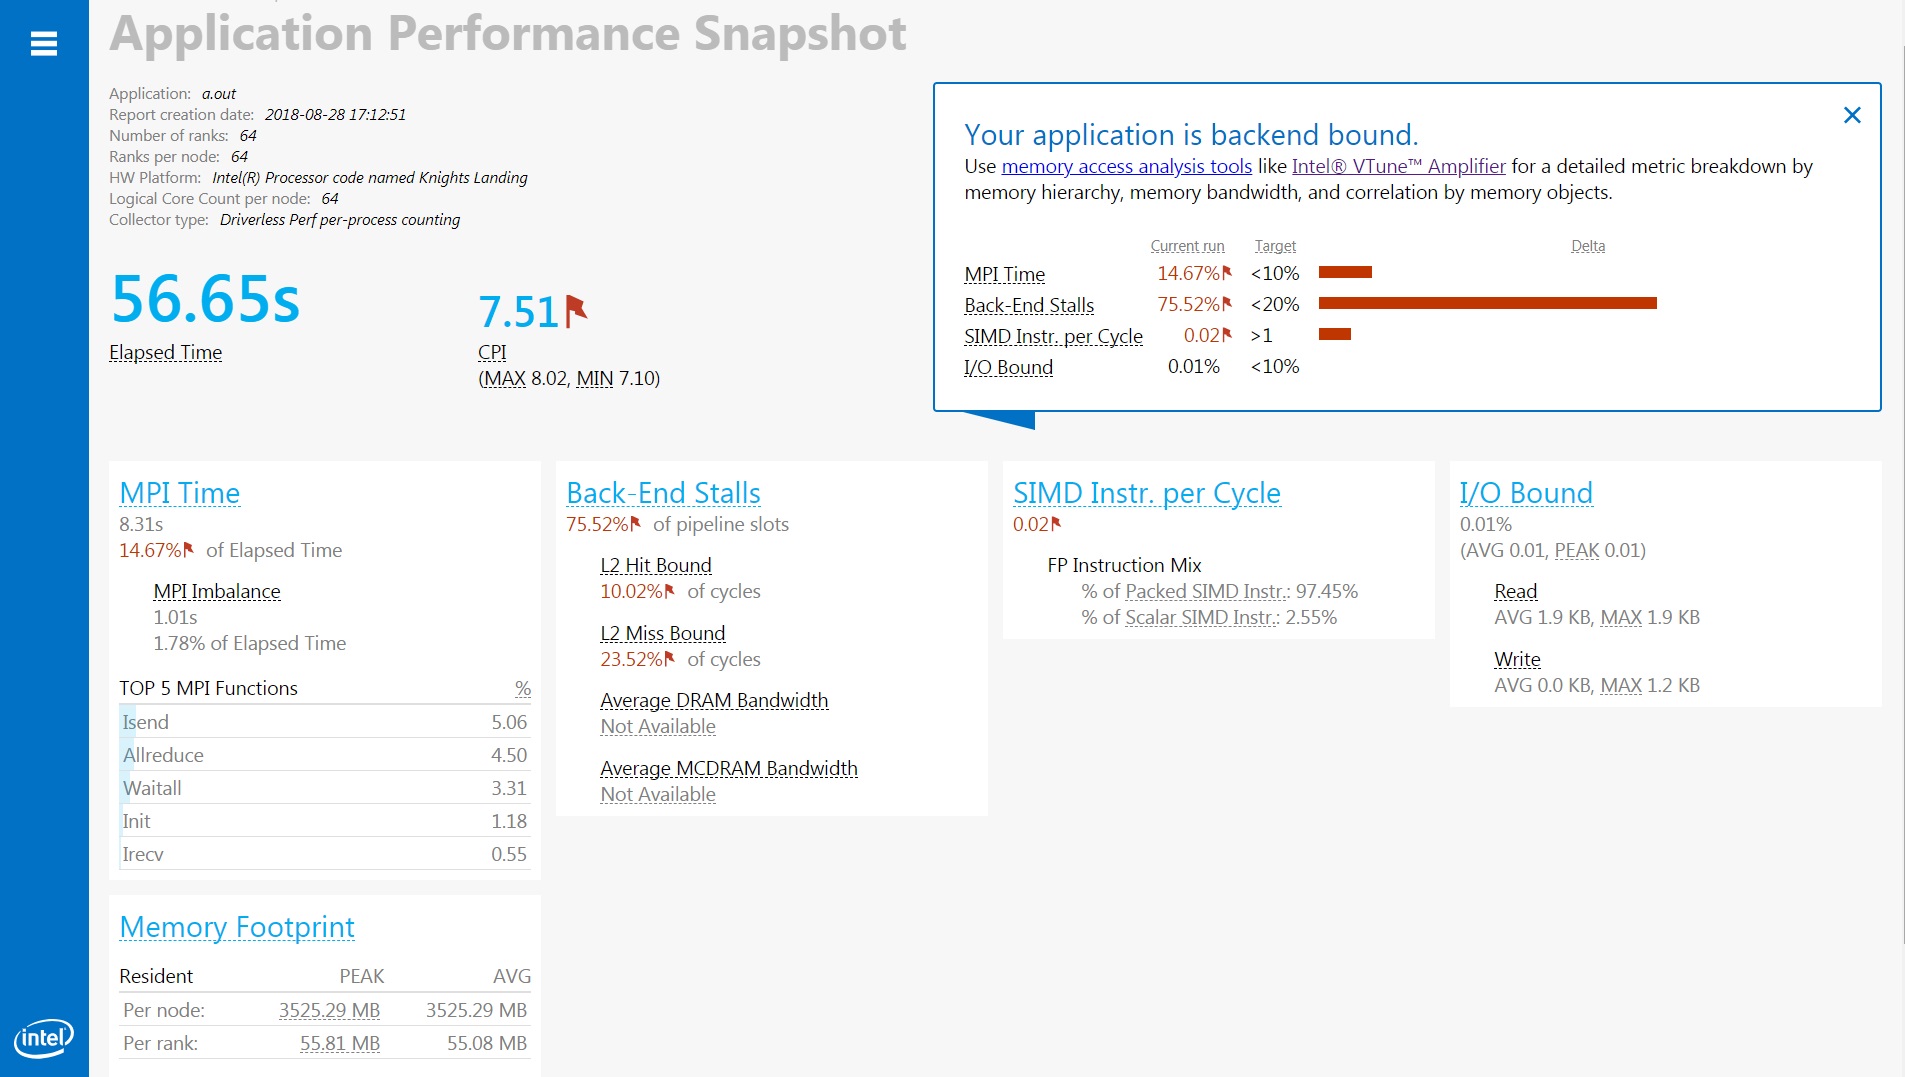Image resolution: width=1905 pixels, height=1077 pixels.
Task: Click the Elapsed Time label
Action: 166,352
